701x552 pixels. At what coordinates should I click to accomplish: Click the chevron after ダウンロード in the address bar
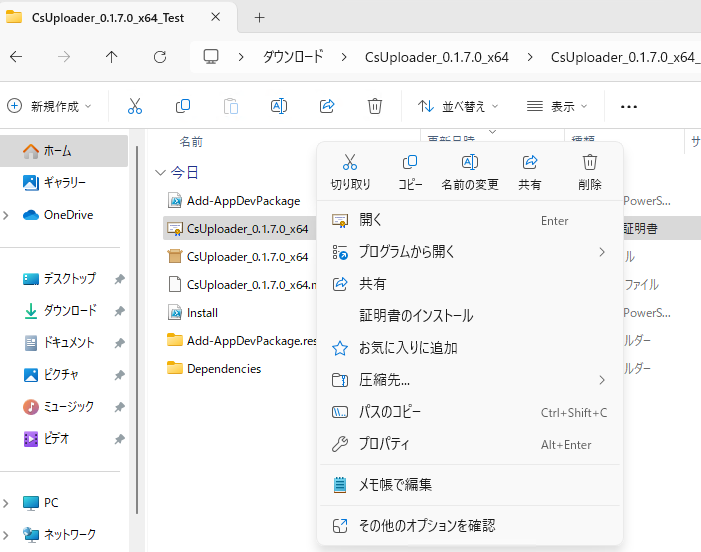click(x=344, y=57)
